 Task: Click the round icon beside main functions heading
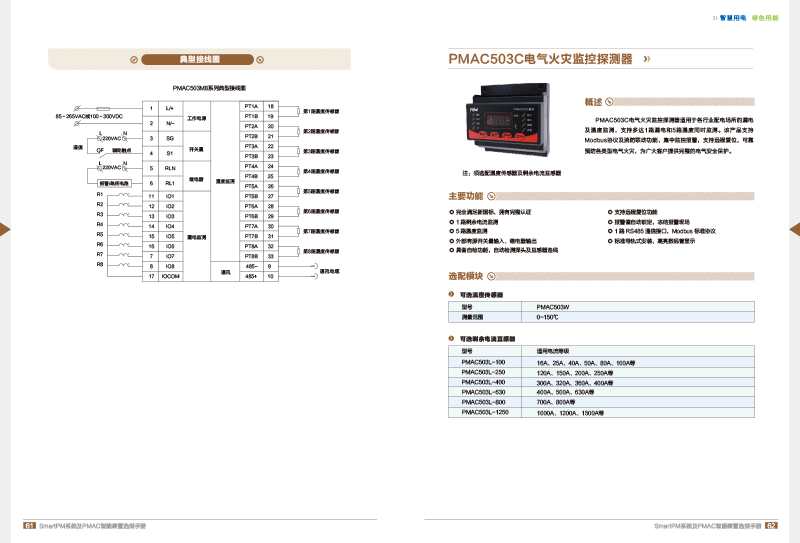click(491, 194)
